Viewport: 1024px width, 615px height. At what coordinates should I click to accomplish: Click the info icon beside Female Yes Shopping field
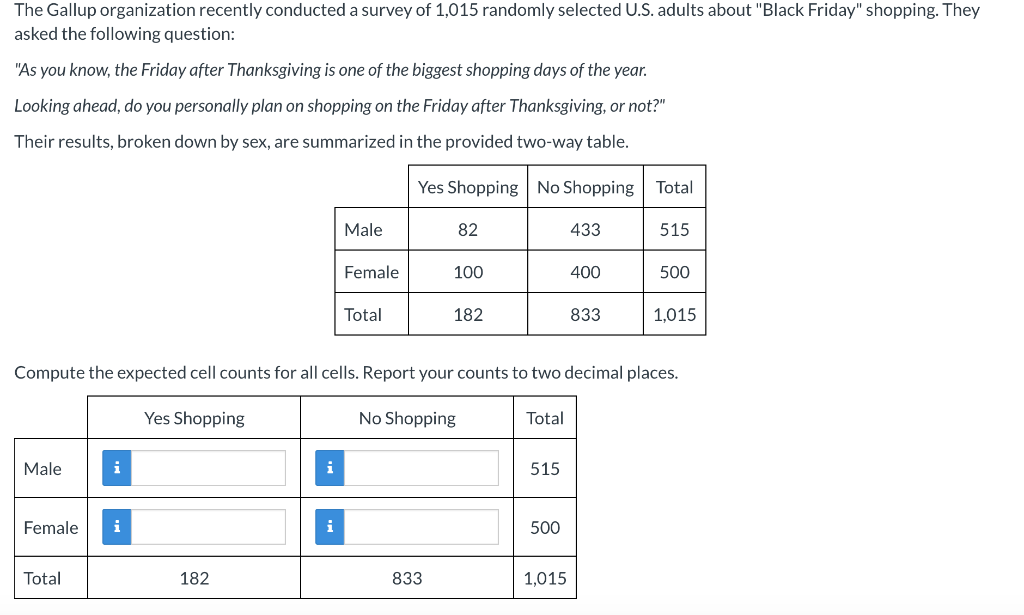[x=116, y=526]
